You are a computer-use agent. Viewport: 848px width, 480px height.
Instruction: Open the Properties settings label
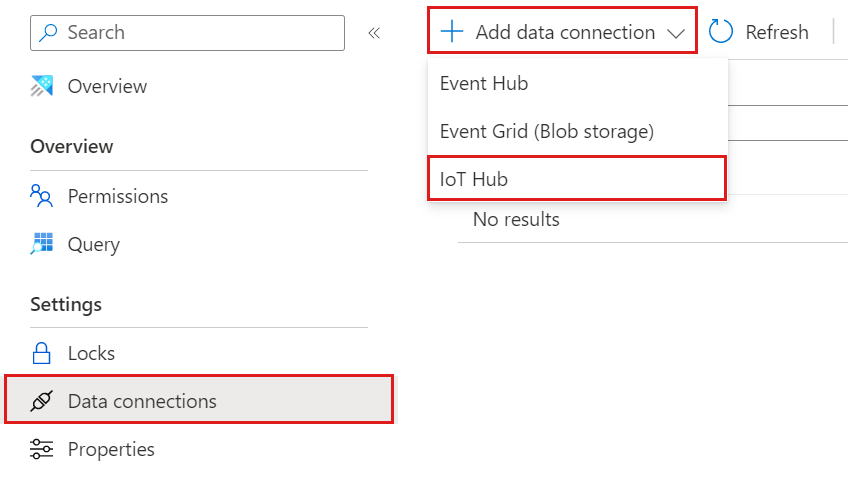(111, 449)
